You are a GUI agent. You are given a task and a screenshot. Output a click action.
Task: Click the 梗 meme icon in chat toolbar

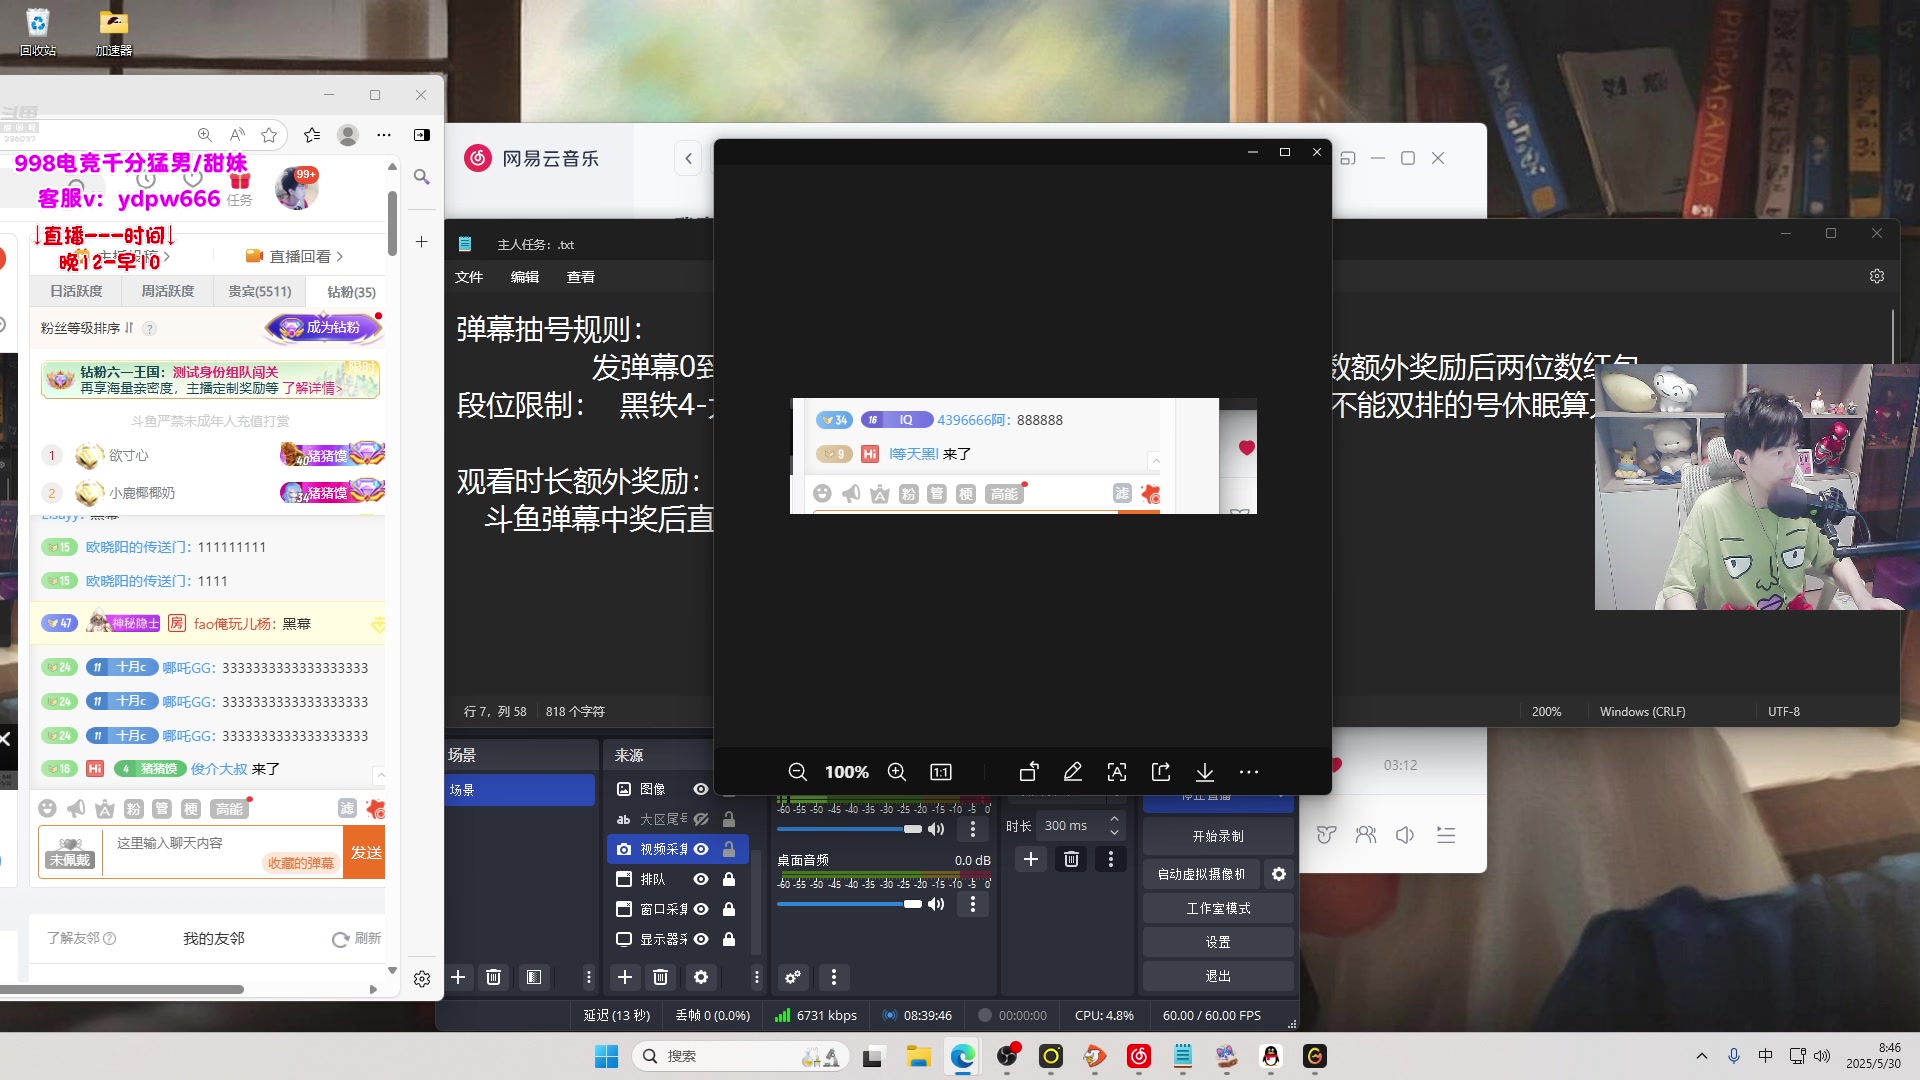(x=191, y=808)
